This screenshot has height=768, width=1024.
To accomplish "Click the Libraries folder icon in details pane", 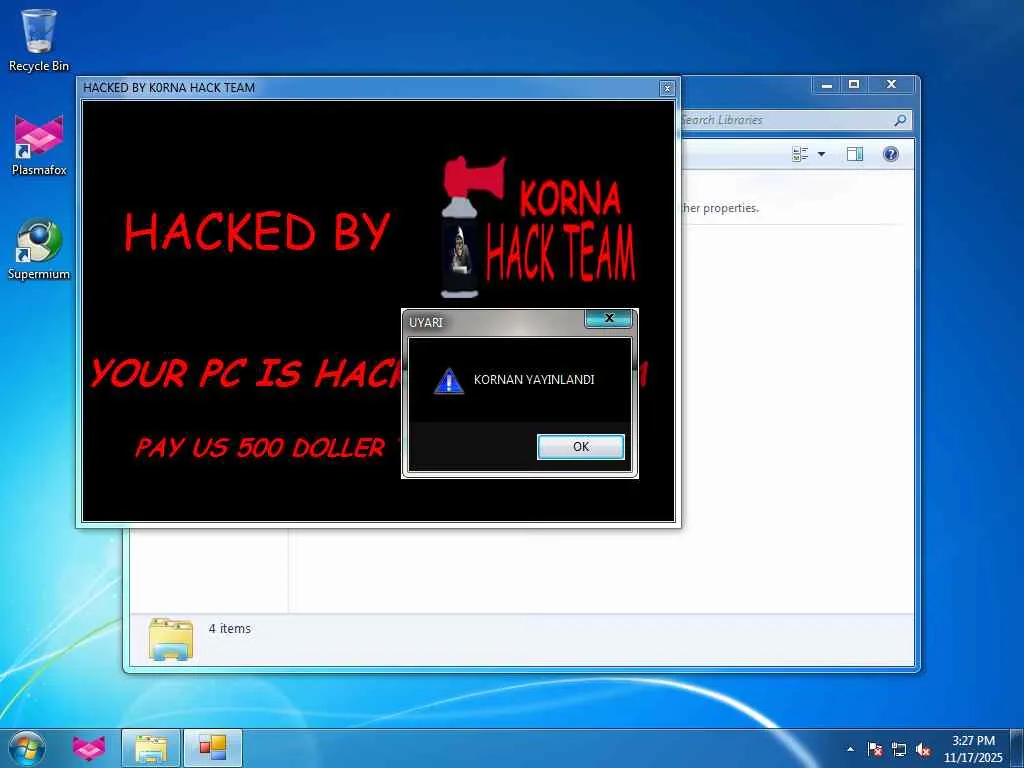I will (170, 639).
